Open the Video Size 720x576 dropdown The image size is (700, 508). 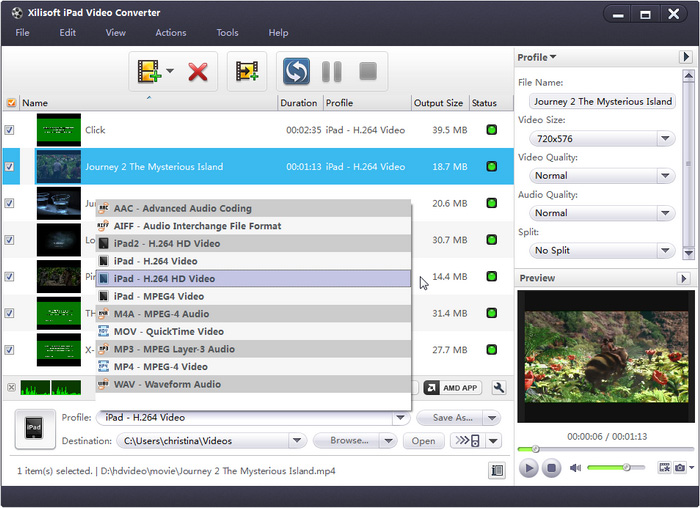(598, 139)
